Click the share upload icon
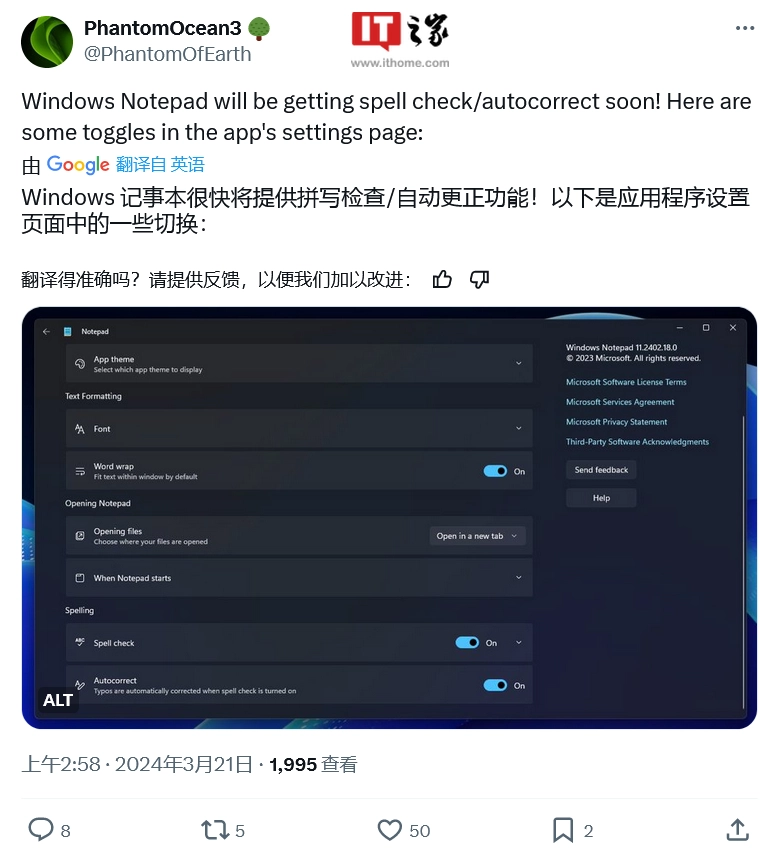The image size is (780, 864). coord(738,829)
